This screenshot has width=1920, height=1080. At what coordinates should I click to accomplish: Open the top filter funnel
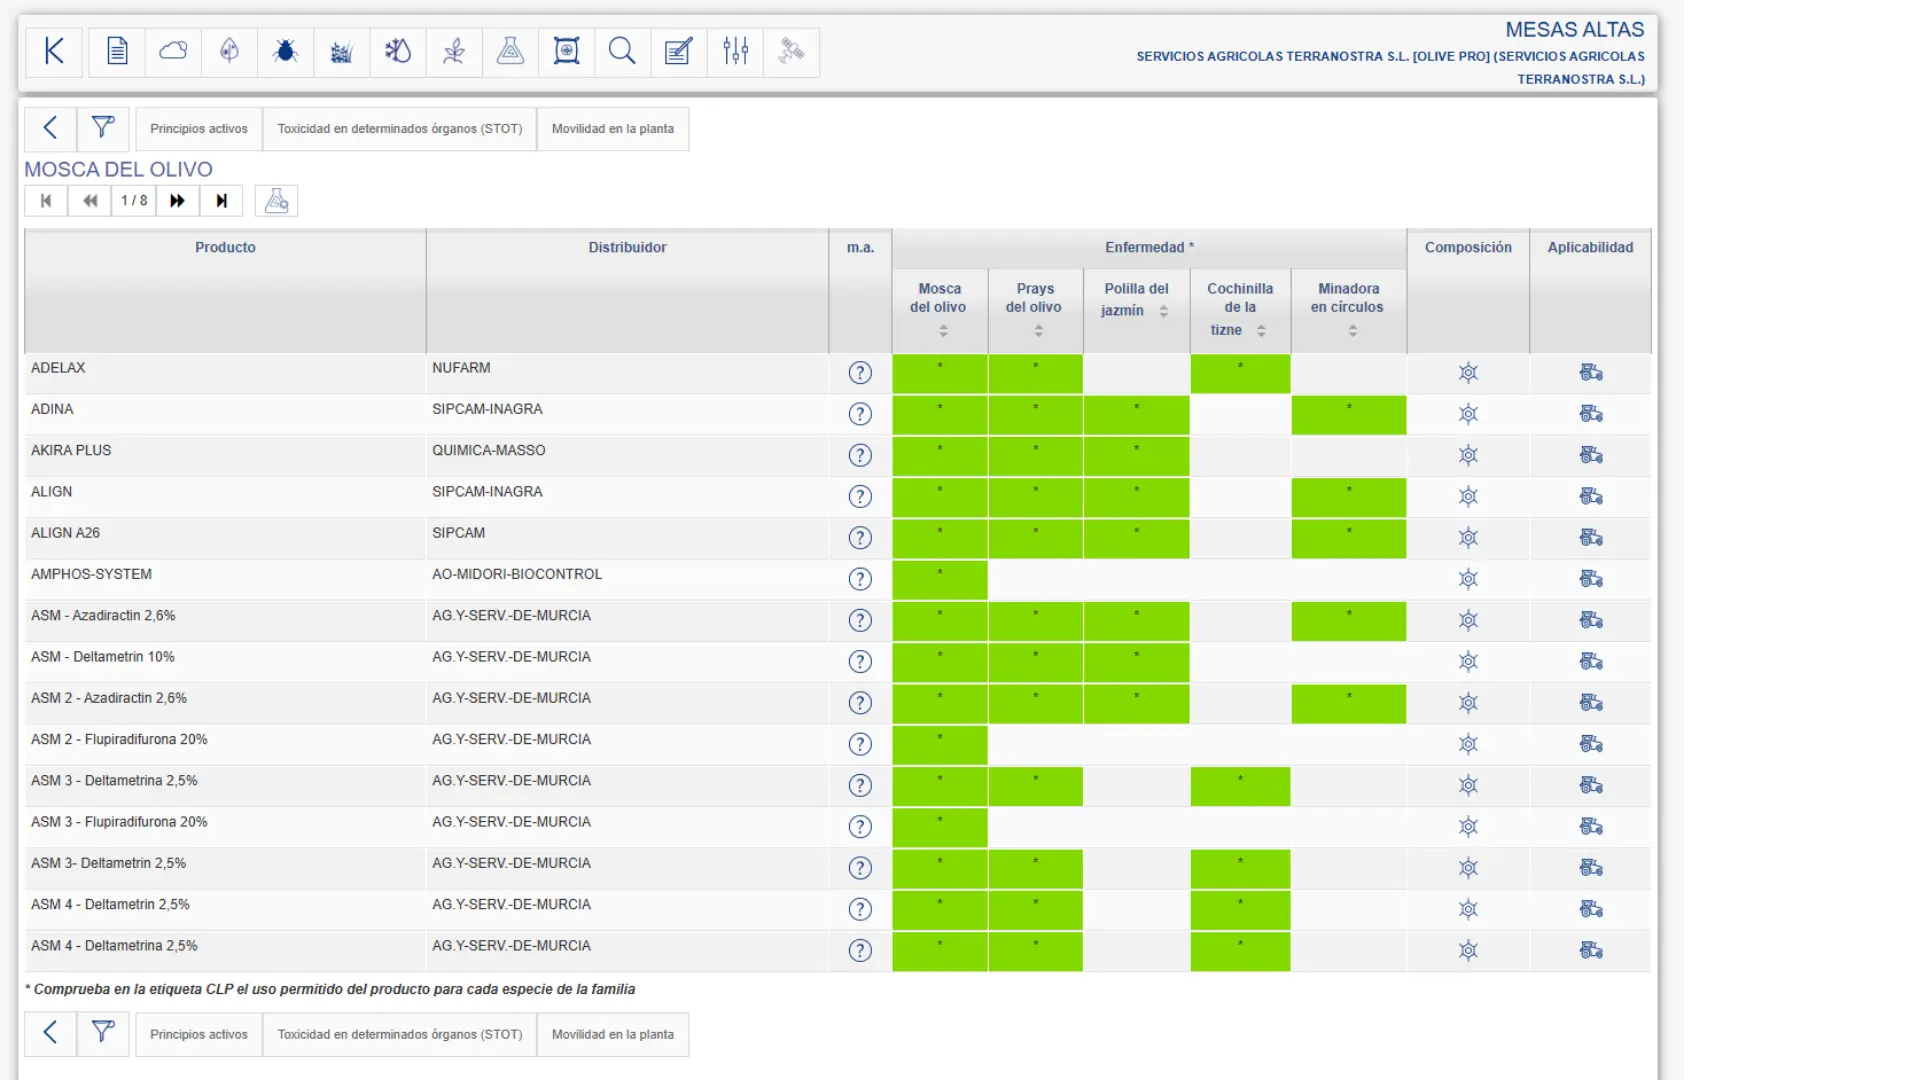click(103, 128)
